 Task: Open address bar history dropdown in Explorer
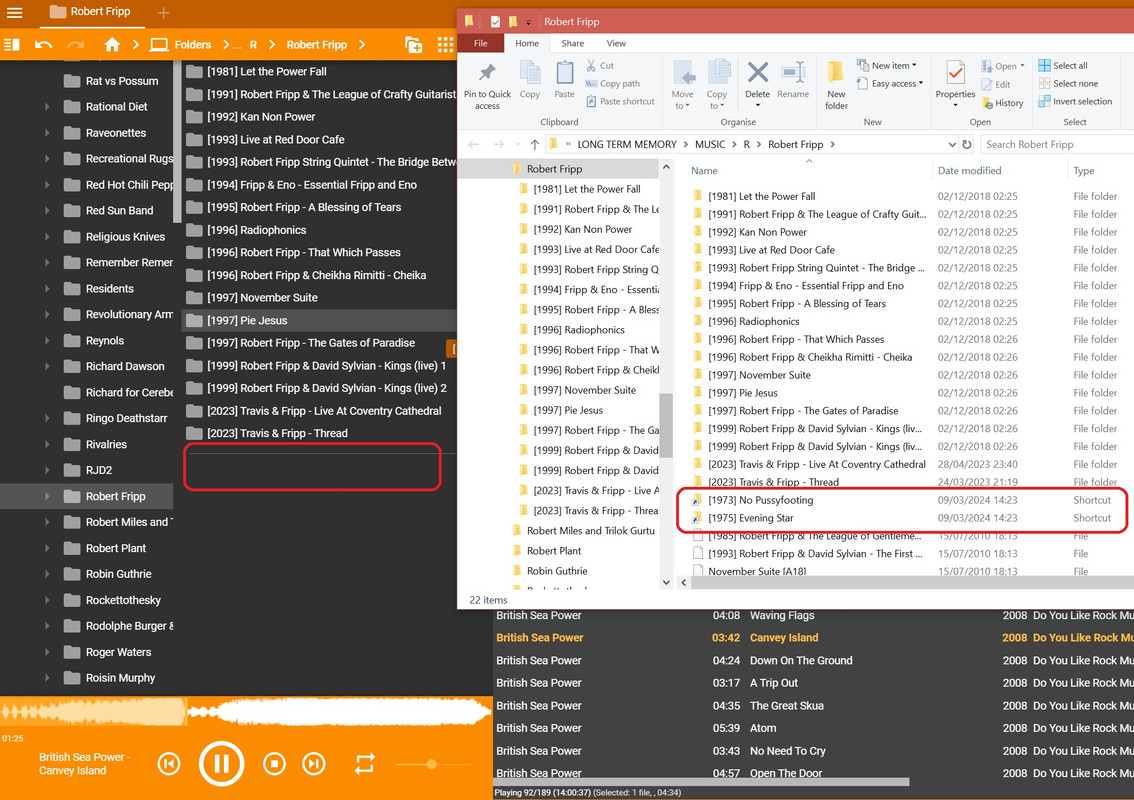(x=952, y=145)
